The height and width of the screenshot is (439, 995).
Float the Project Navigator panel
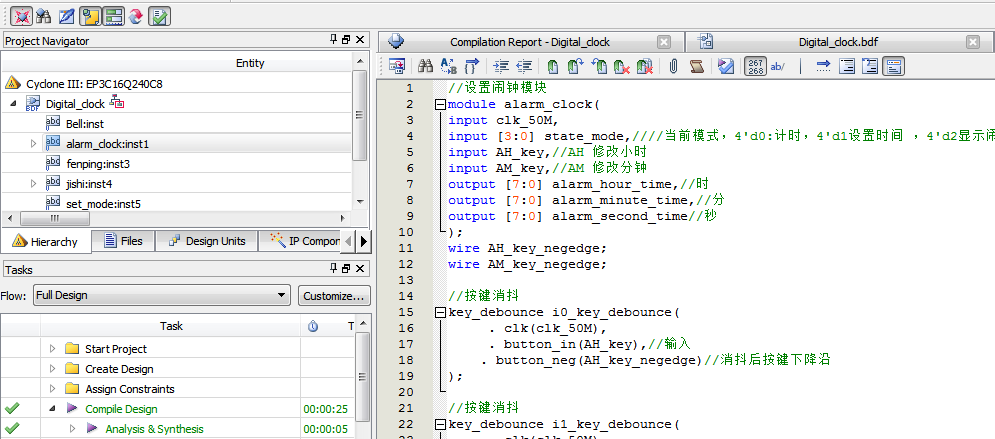tap(346, 40)
